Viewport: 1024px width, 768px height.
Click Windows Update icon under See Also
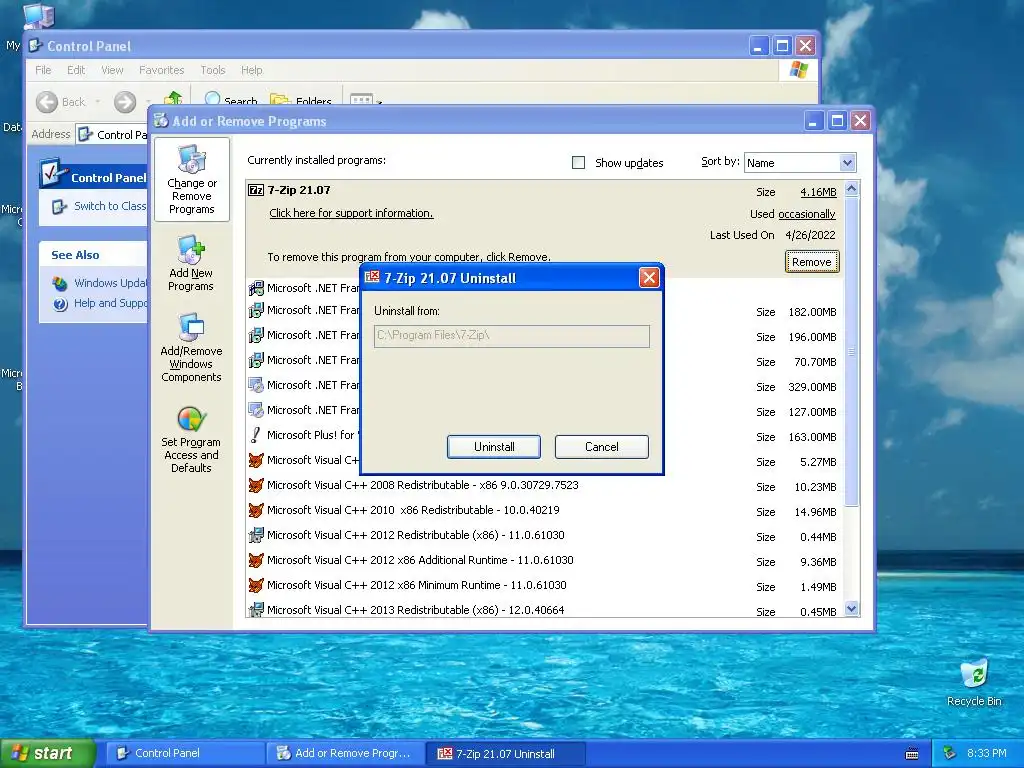click(60, 283)
